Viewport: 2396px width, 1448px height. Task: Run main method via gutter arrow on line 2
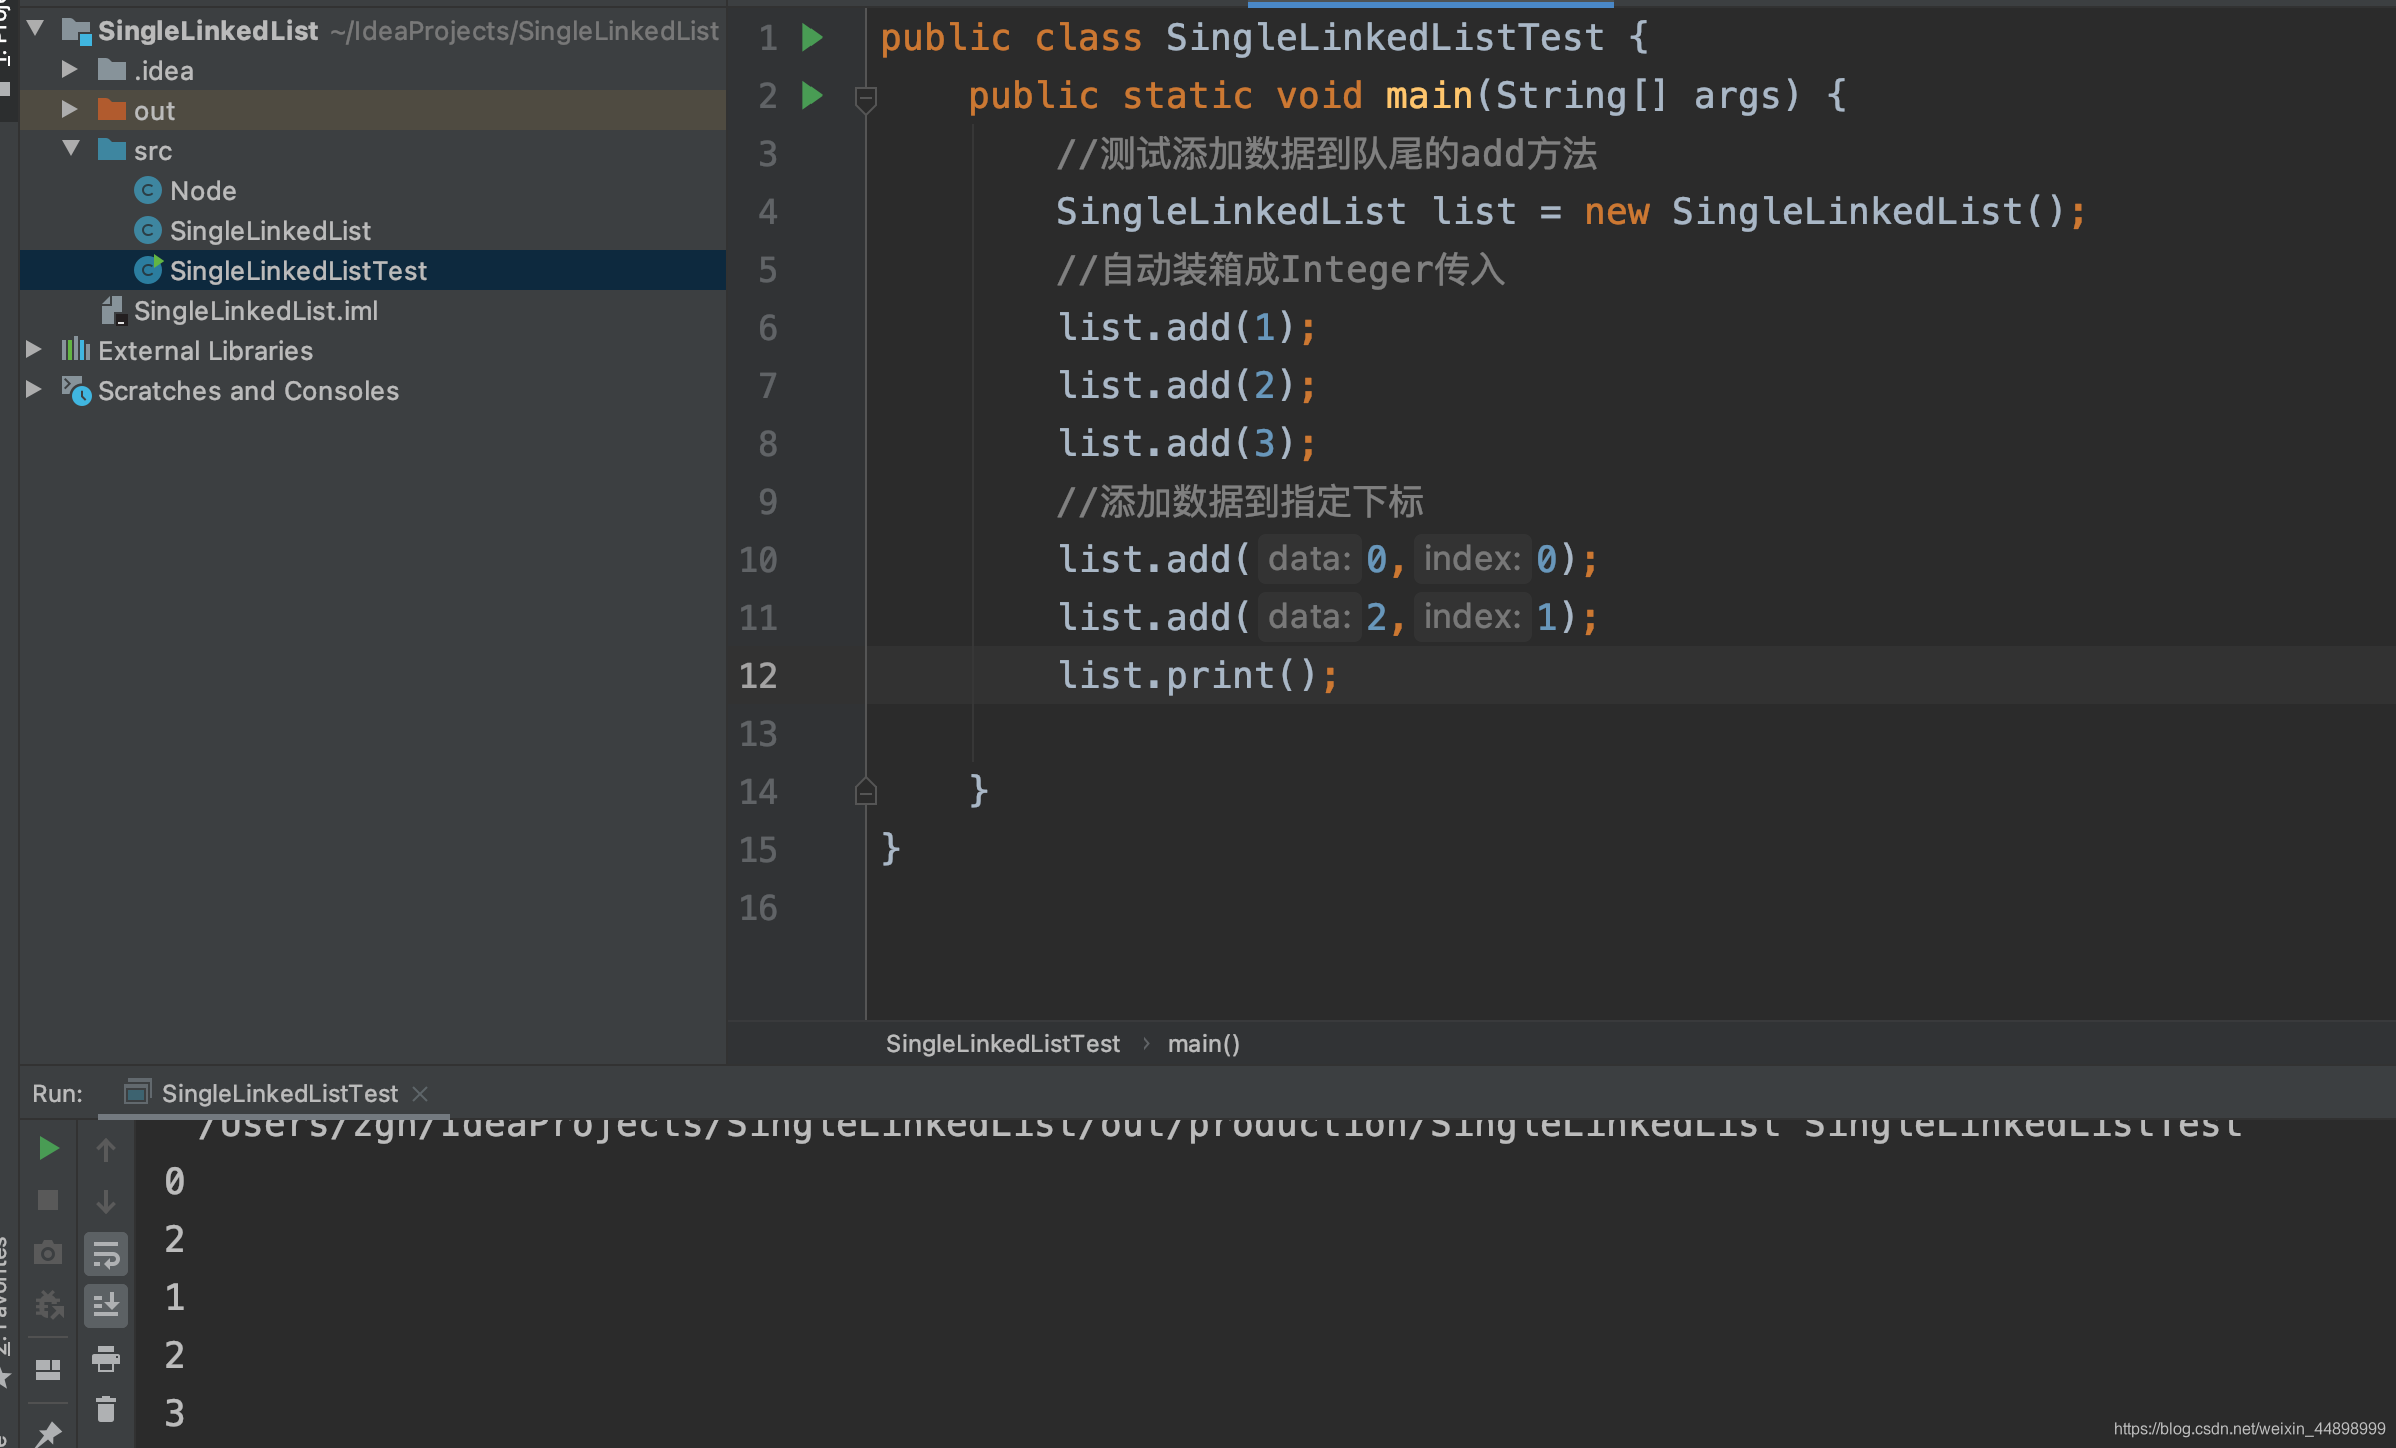coord(812,96)
